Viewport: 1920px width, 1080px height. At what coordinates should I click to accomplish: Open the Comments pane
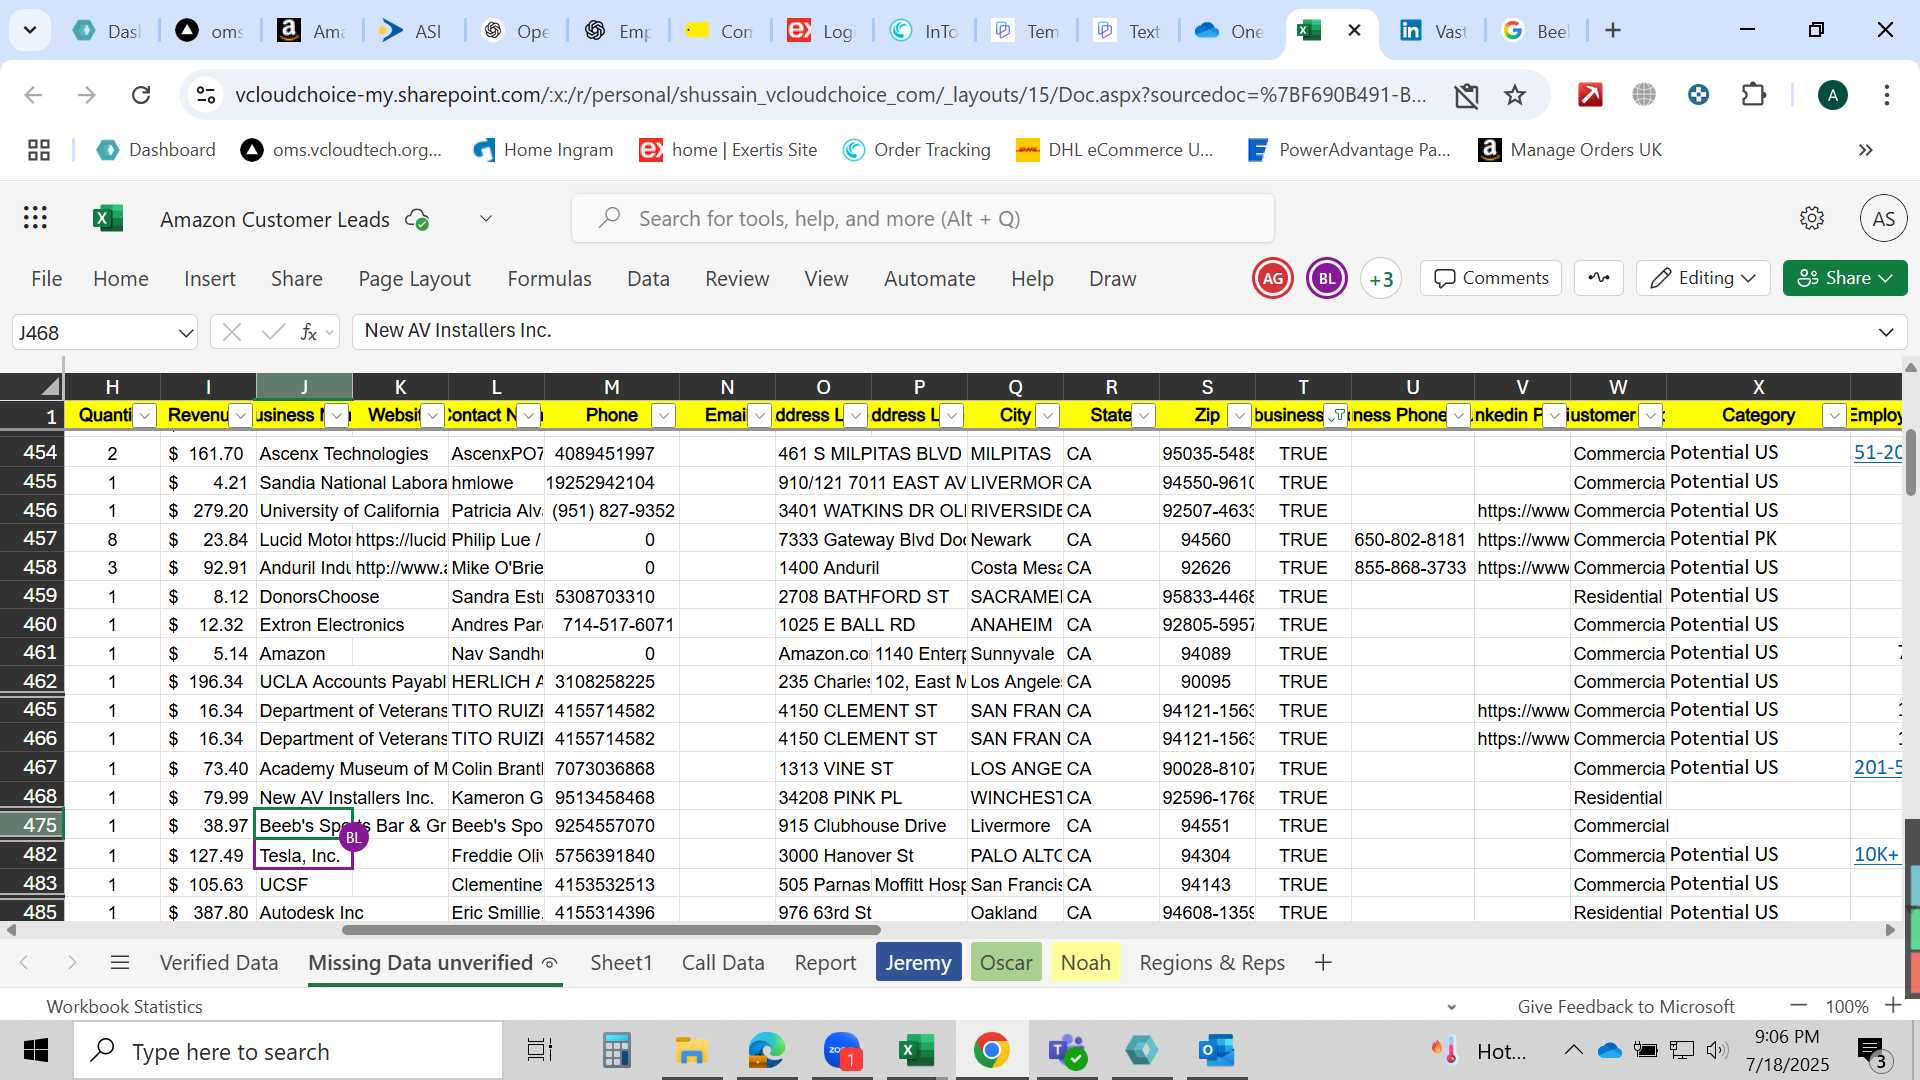[x=1491, y=278]
